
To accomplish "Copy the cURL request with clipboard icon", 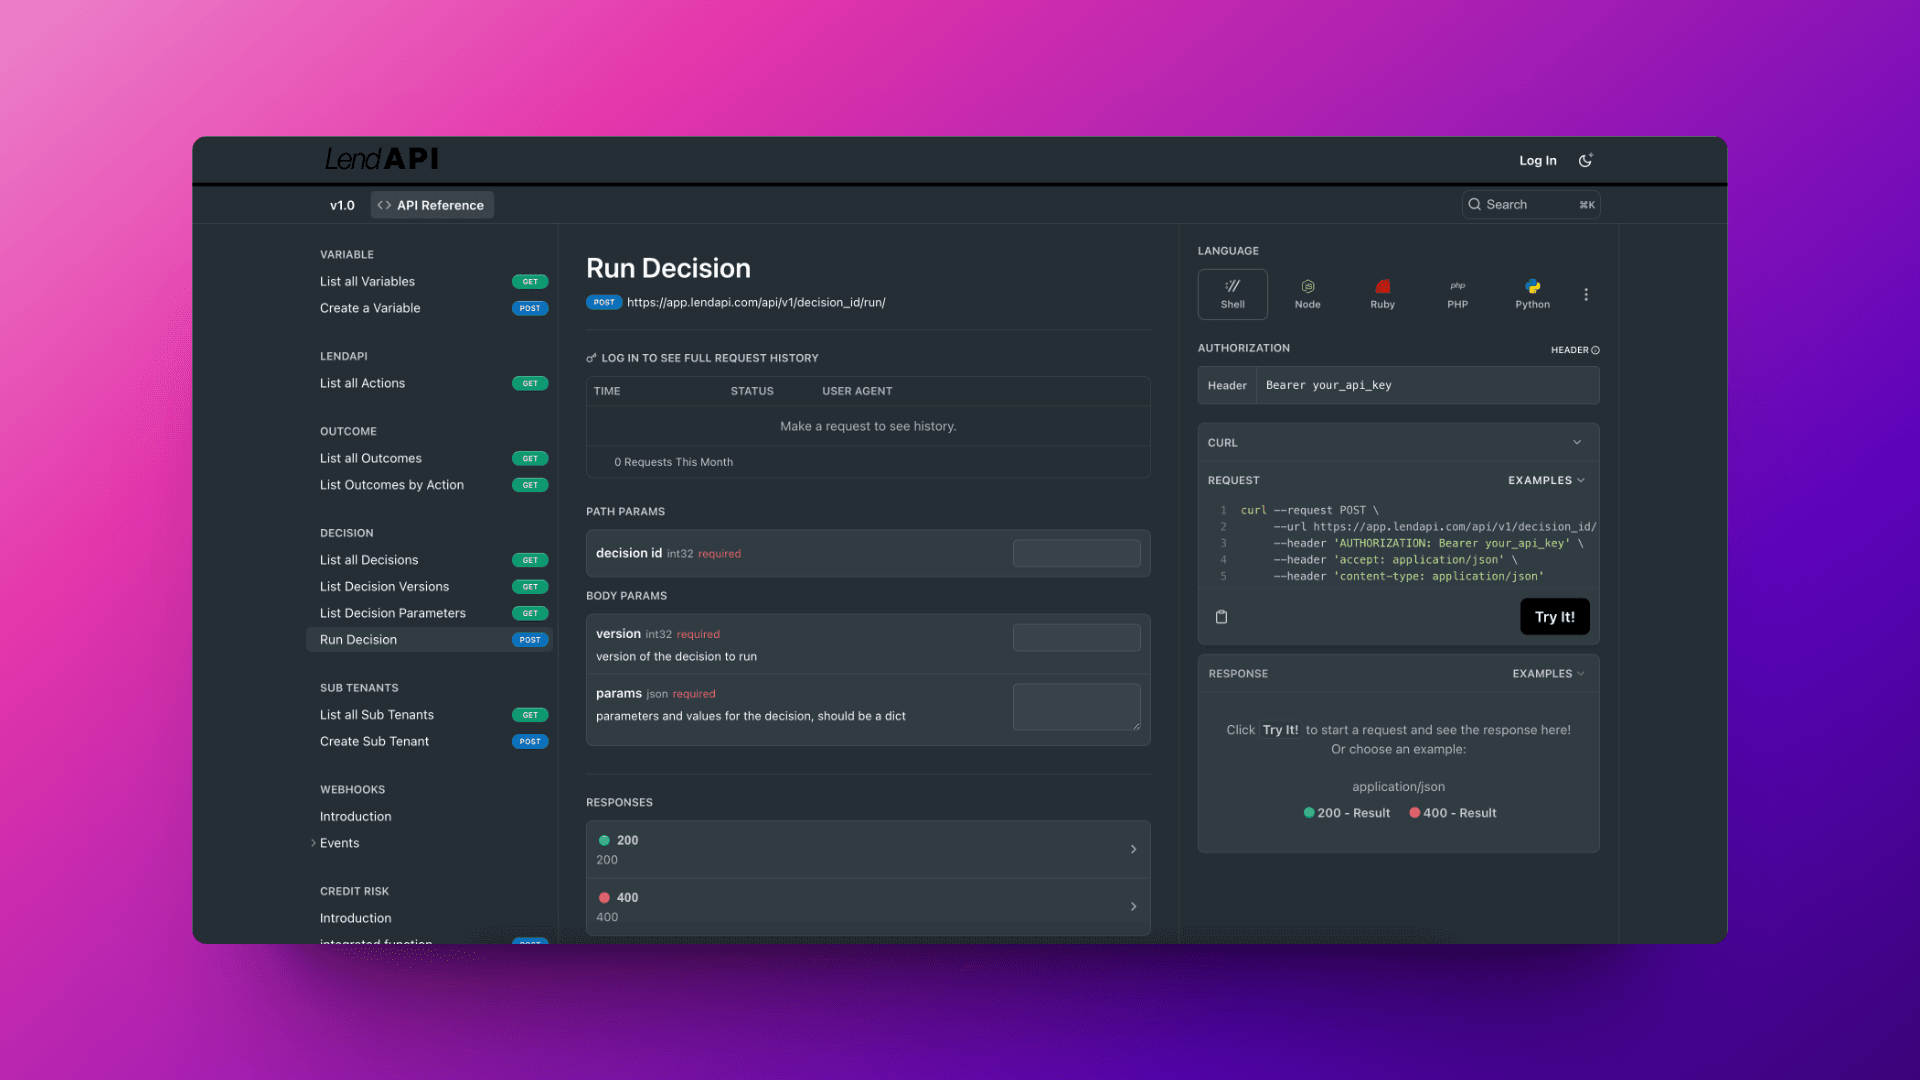I will pyautogui.click(x=1221, y=617).
